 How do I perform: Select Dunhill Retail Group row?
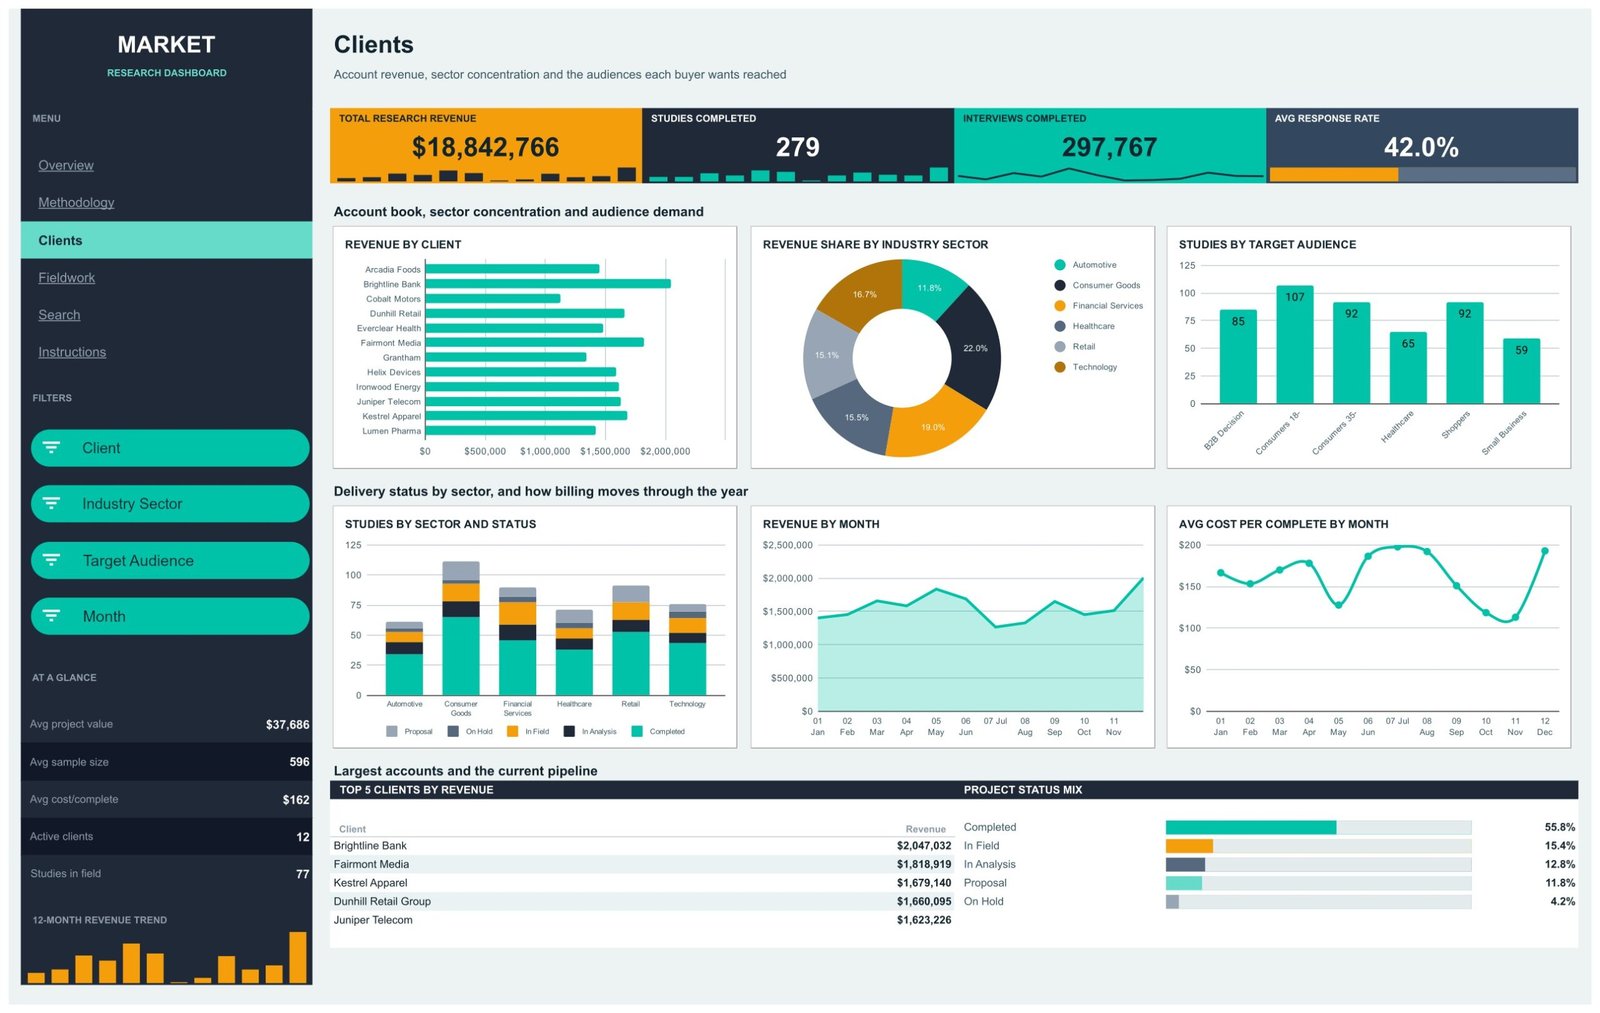pyautogui.click(x=642, y=901)
